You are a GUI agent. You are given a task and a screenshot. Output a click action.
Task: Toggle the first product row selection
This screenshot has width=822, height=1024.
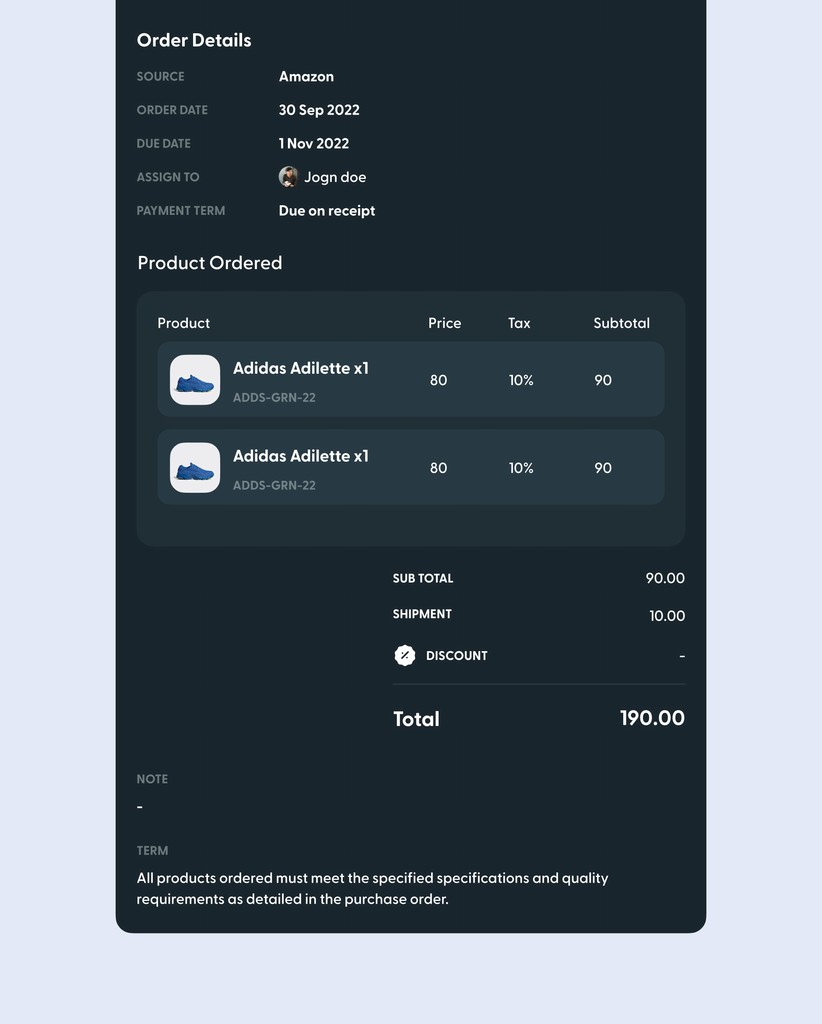pyautogui.click(x=410, y=380)
